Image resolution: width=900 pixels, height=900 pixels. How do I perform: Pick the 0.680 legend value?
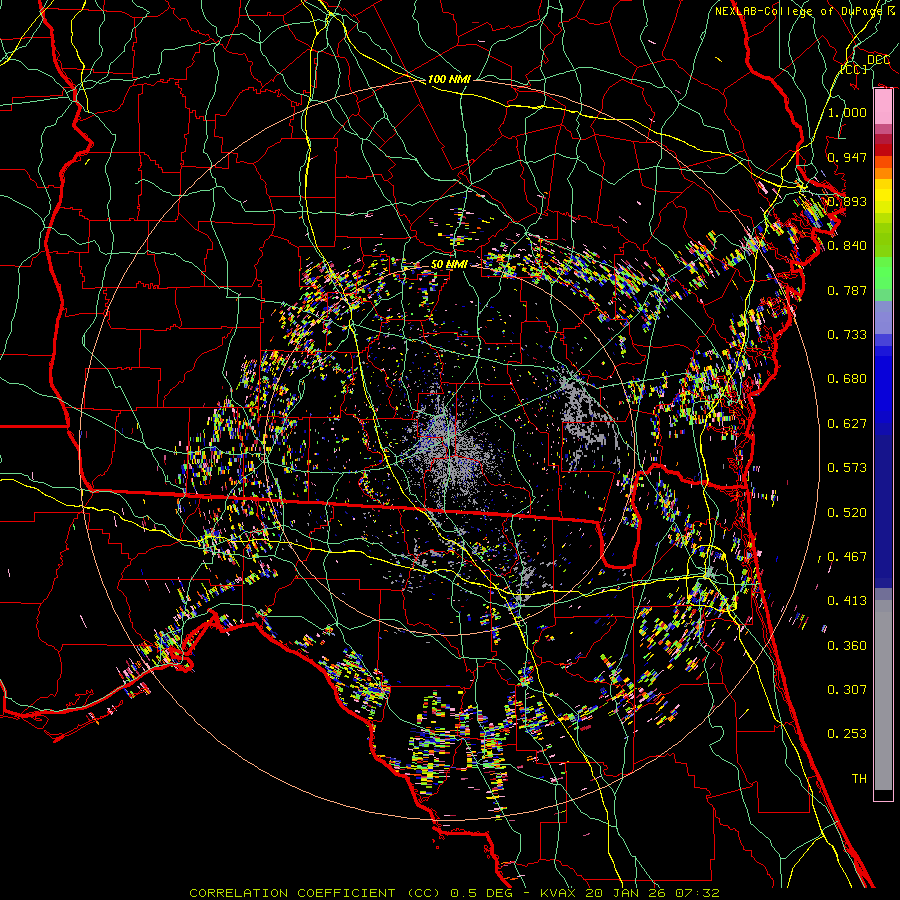847,379
